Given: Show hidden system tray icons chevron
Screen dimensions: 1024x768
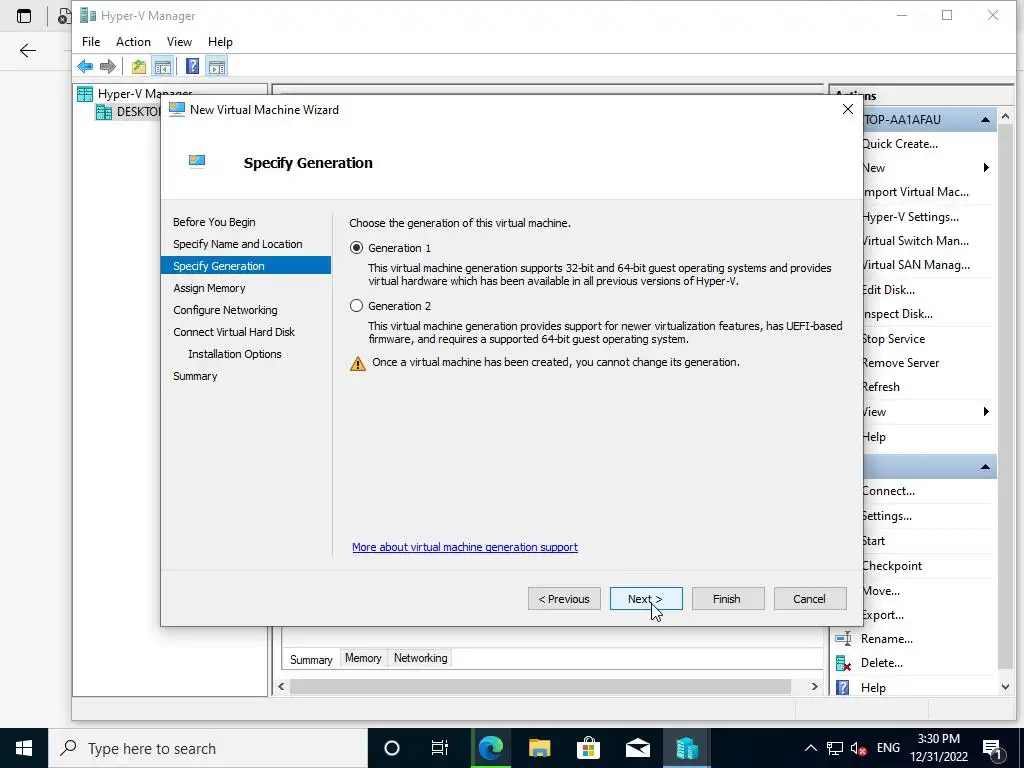Looking at the screenshot, I should [x=810, y=748].
